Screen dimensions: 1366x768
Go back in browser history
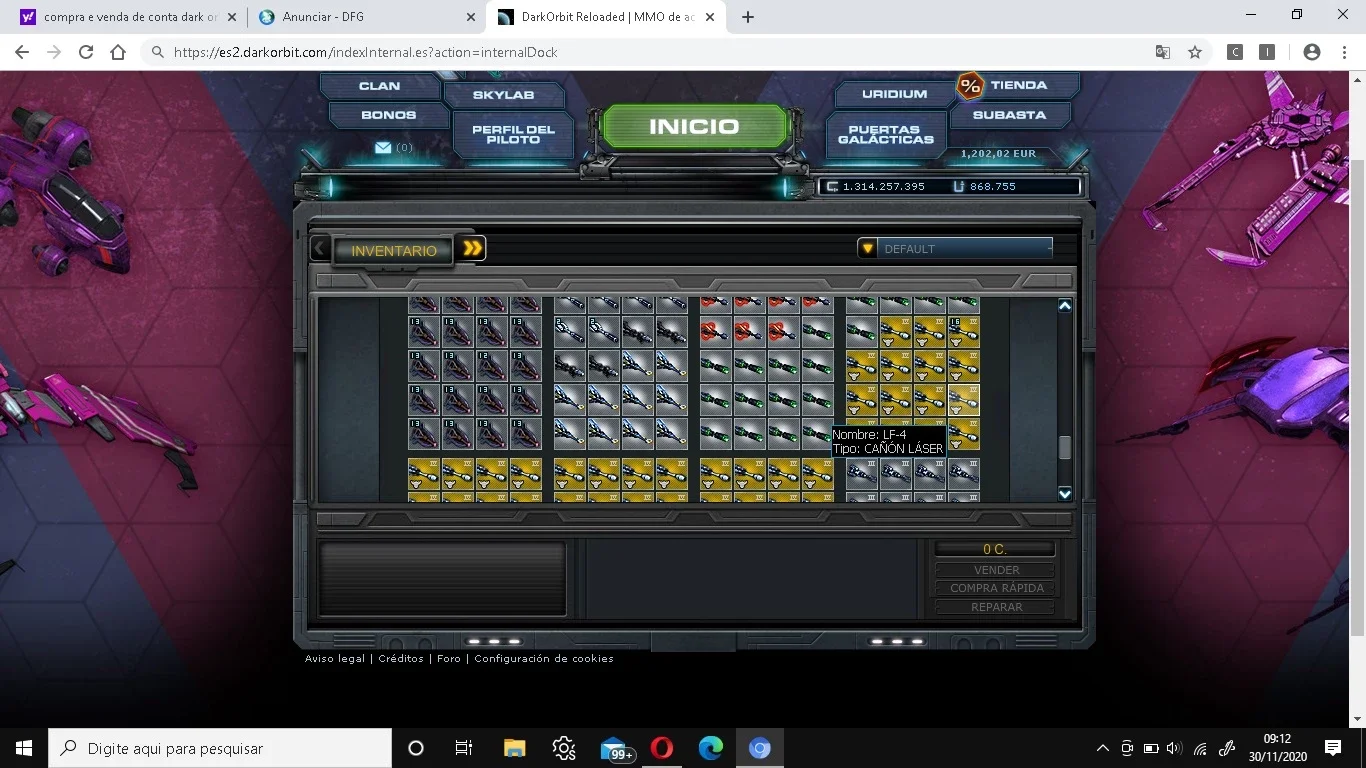point(22,52)
